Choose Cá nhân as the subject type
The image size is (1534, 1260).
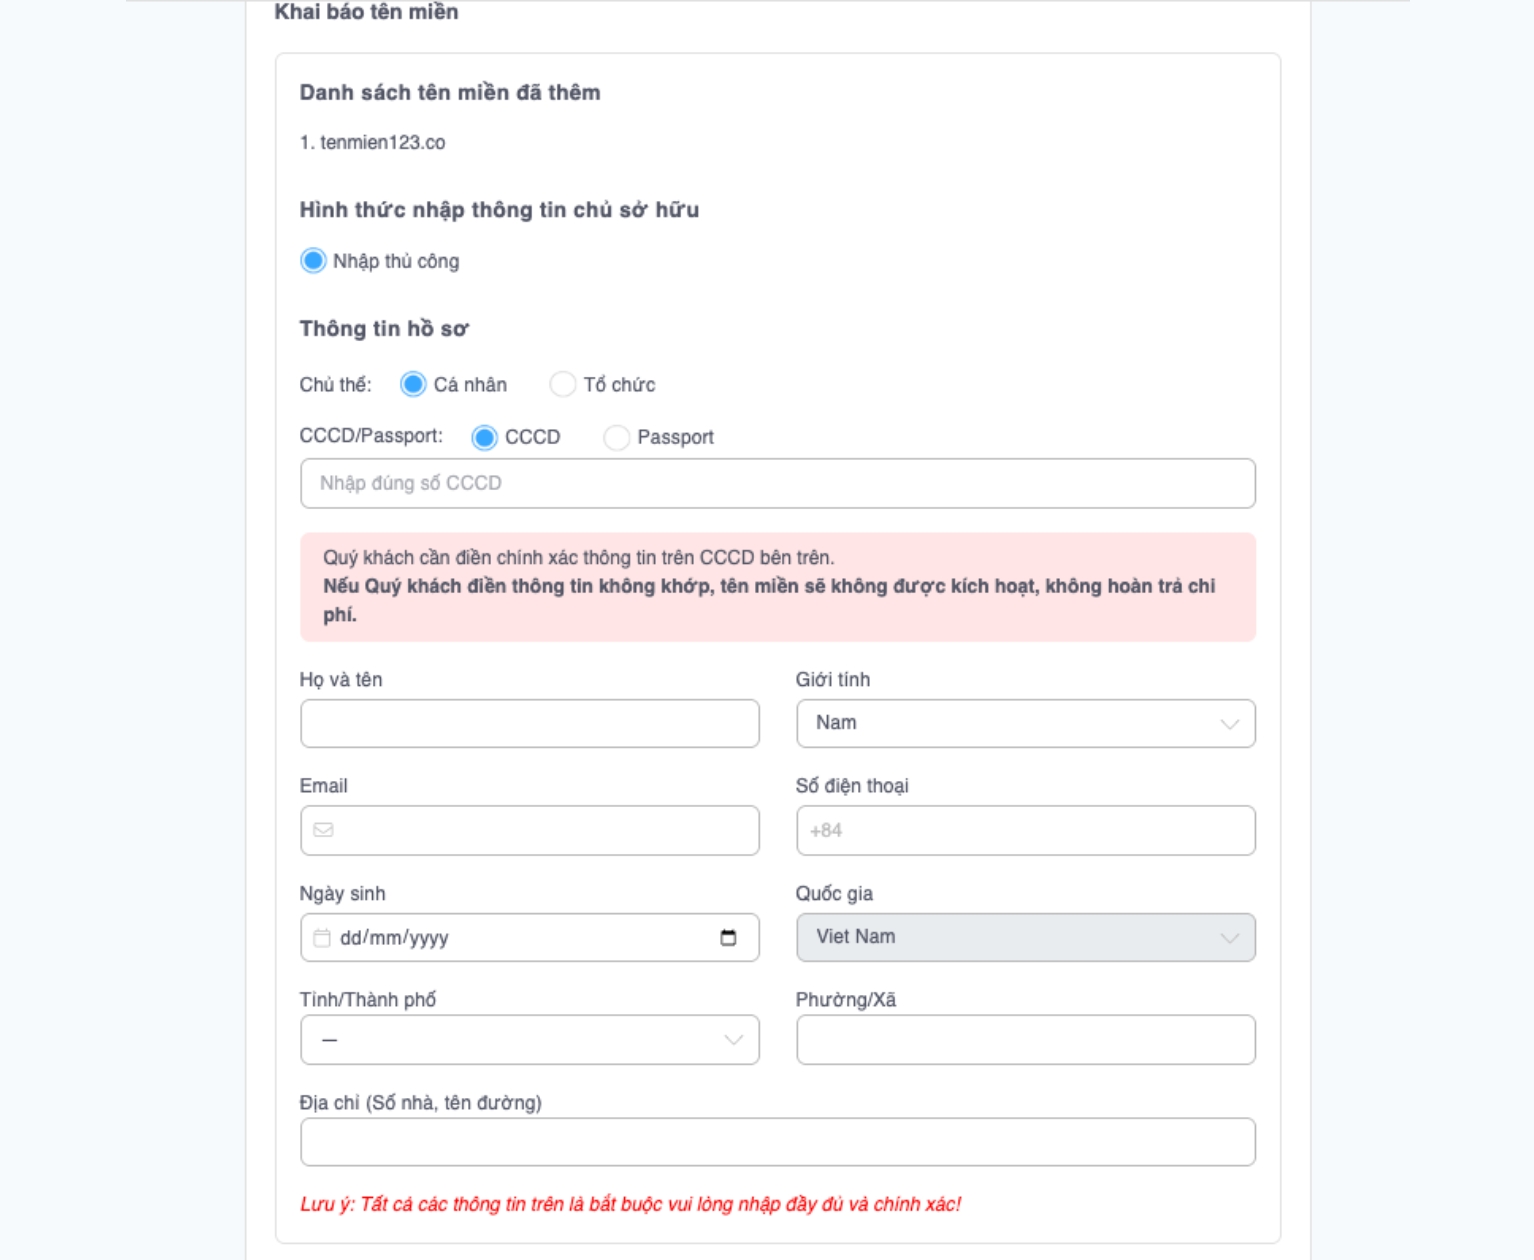coord(413,385)
